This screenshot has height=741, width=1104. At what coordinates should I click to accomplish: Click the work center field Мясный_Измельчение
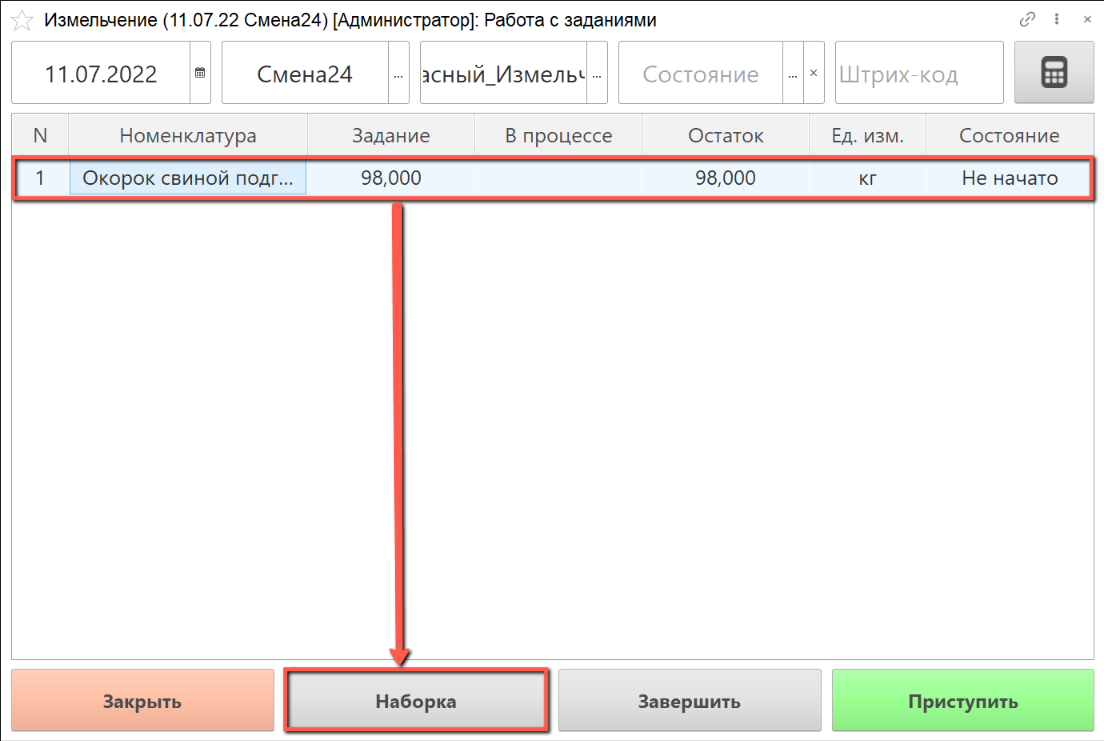(503, 73)
